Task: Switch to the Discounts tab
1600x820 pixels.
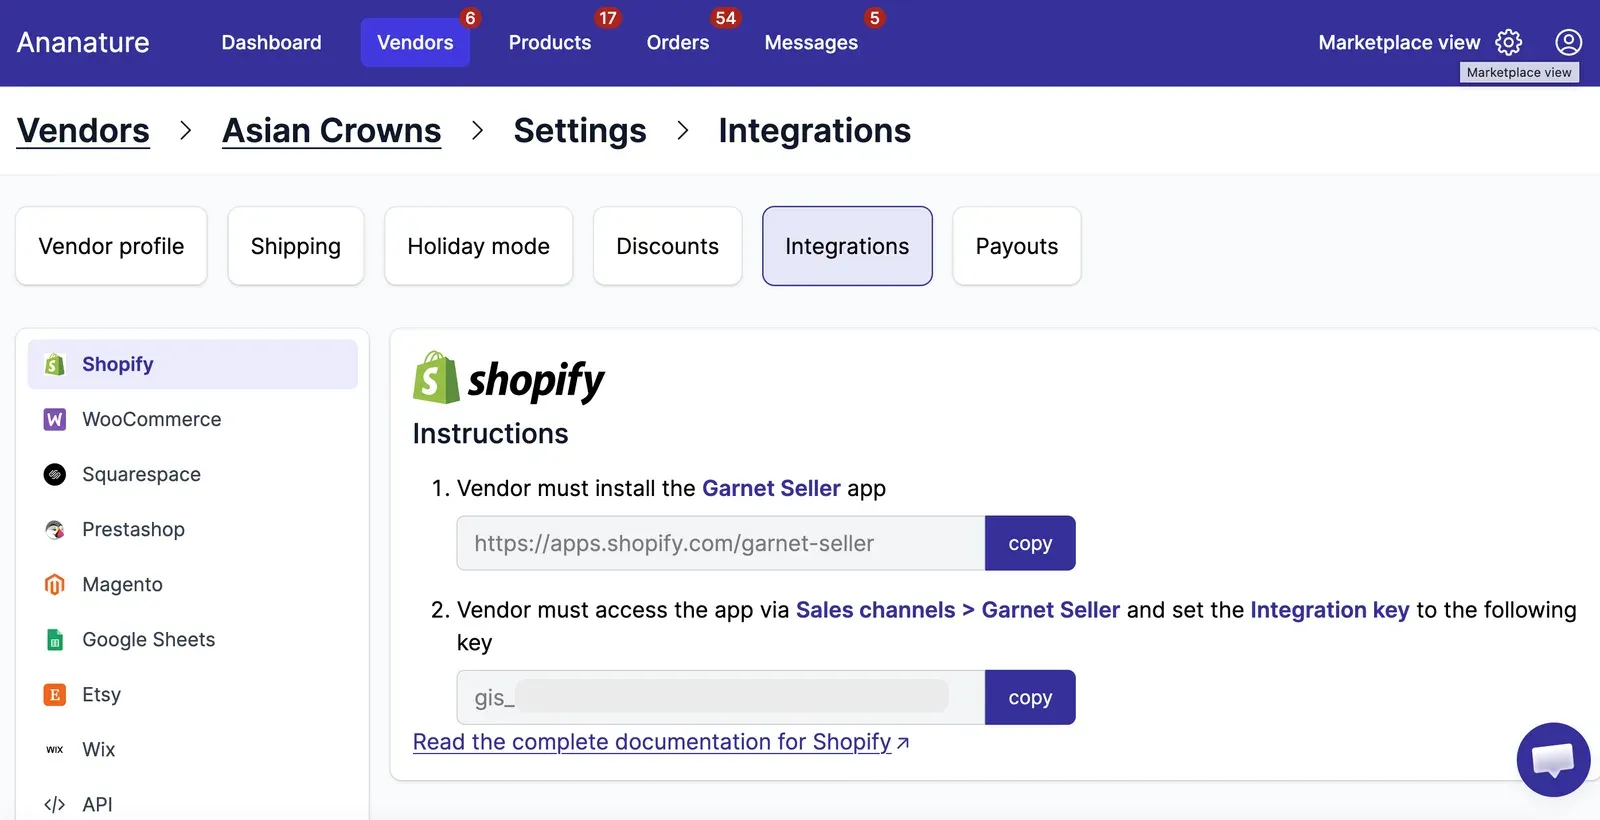Action: pyautogui.click(x=668, y=246)
